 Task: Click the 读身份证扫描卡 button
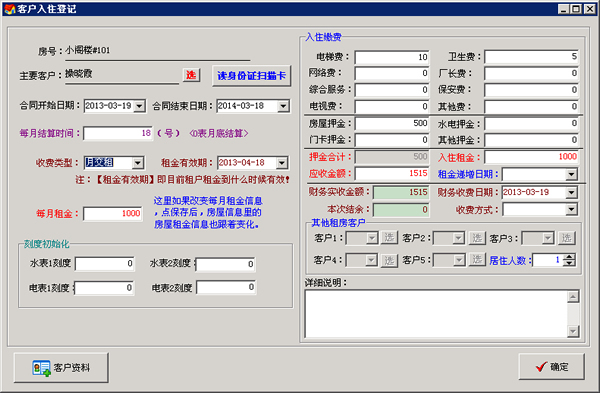point(251,76)
